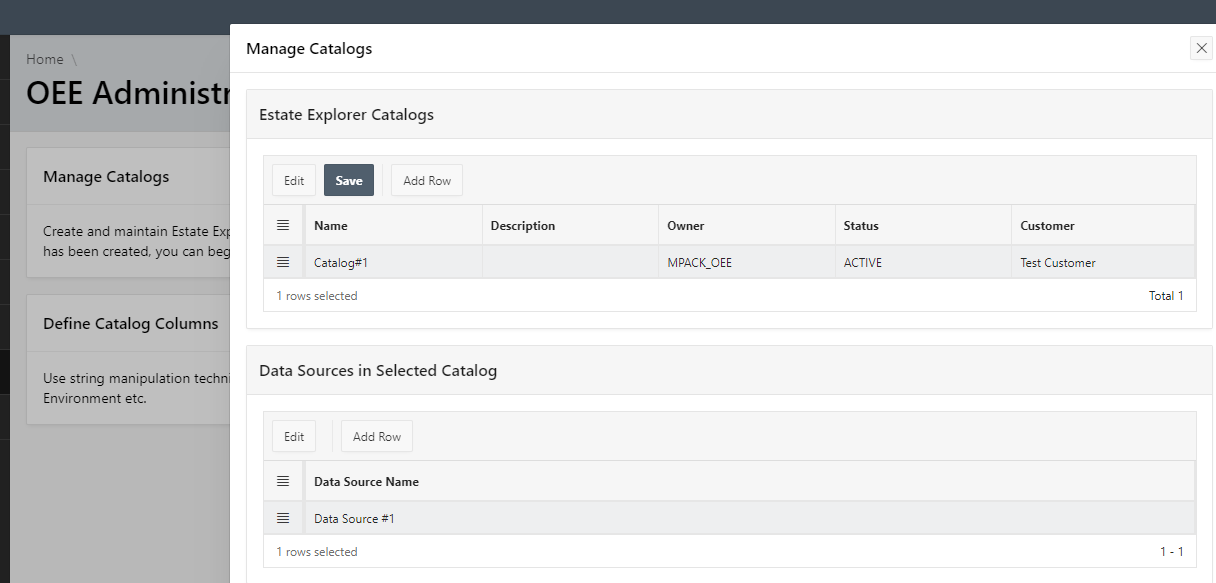The width and height of the screenshot is (1216, 583).
Task: Click the Data Source Name column header
Action: click(x=366, y=481)
